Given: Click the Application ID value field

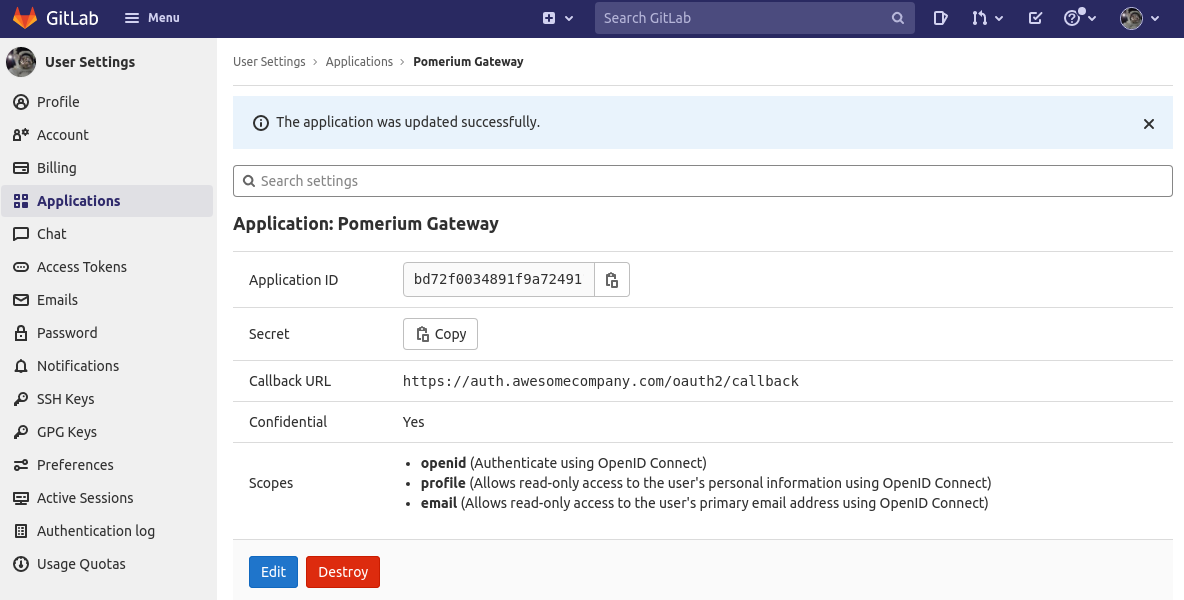Looking at the screenshot, I should 498,280.
